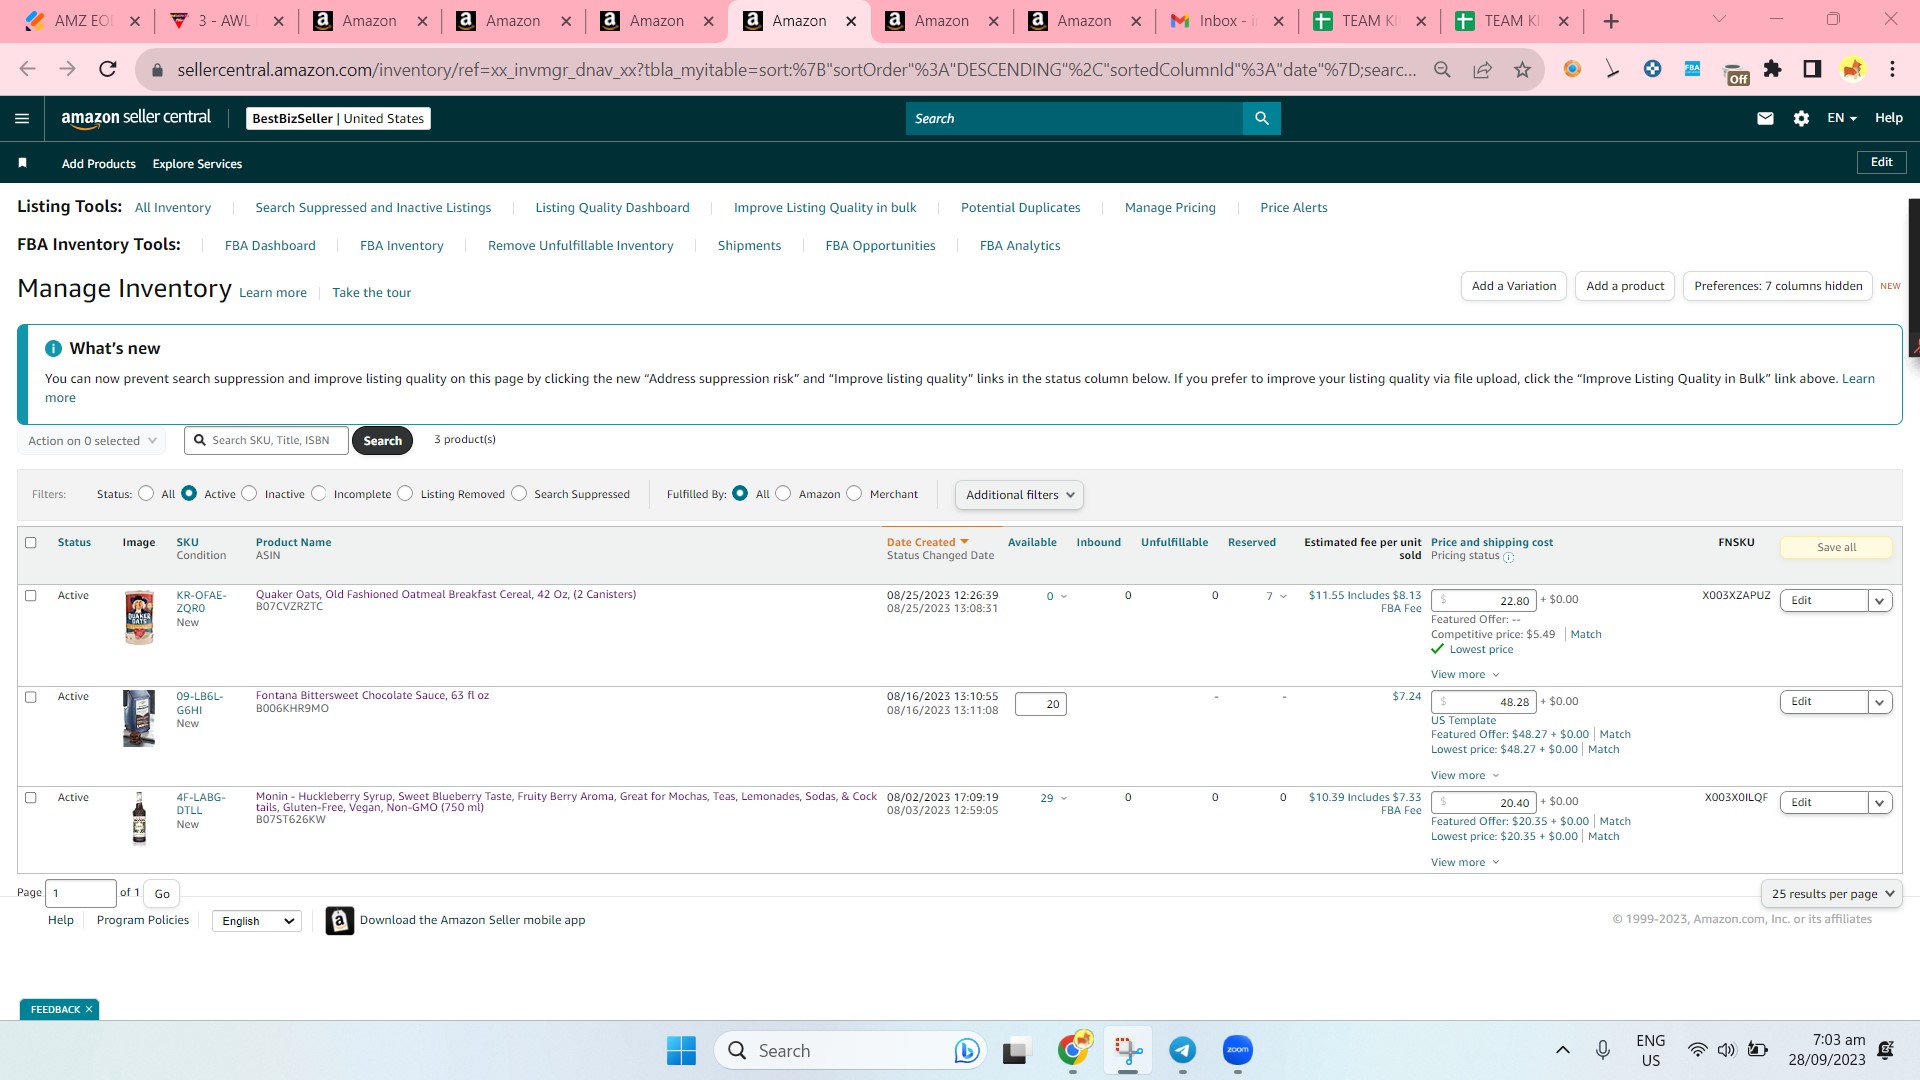Expand View more for Monin syrup pricing

tap(1465, 862)
